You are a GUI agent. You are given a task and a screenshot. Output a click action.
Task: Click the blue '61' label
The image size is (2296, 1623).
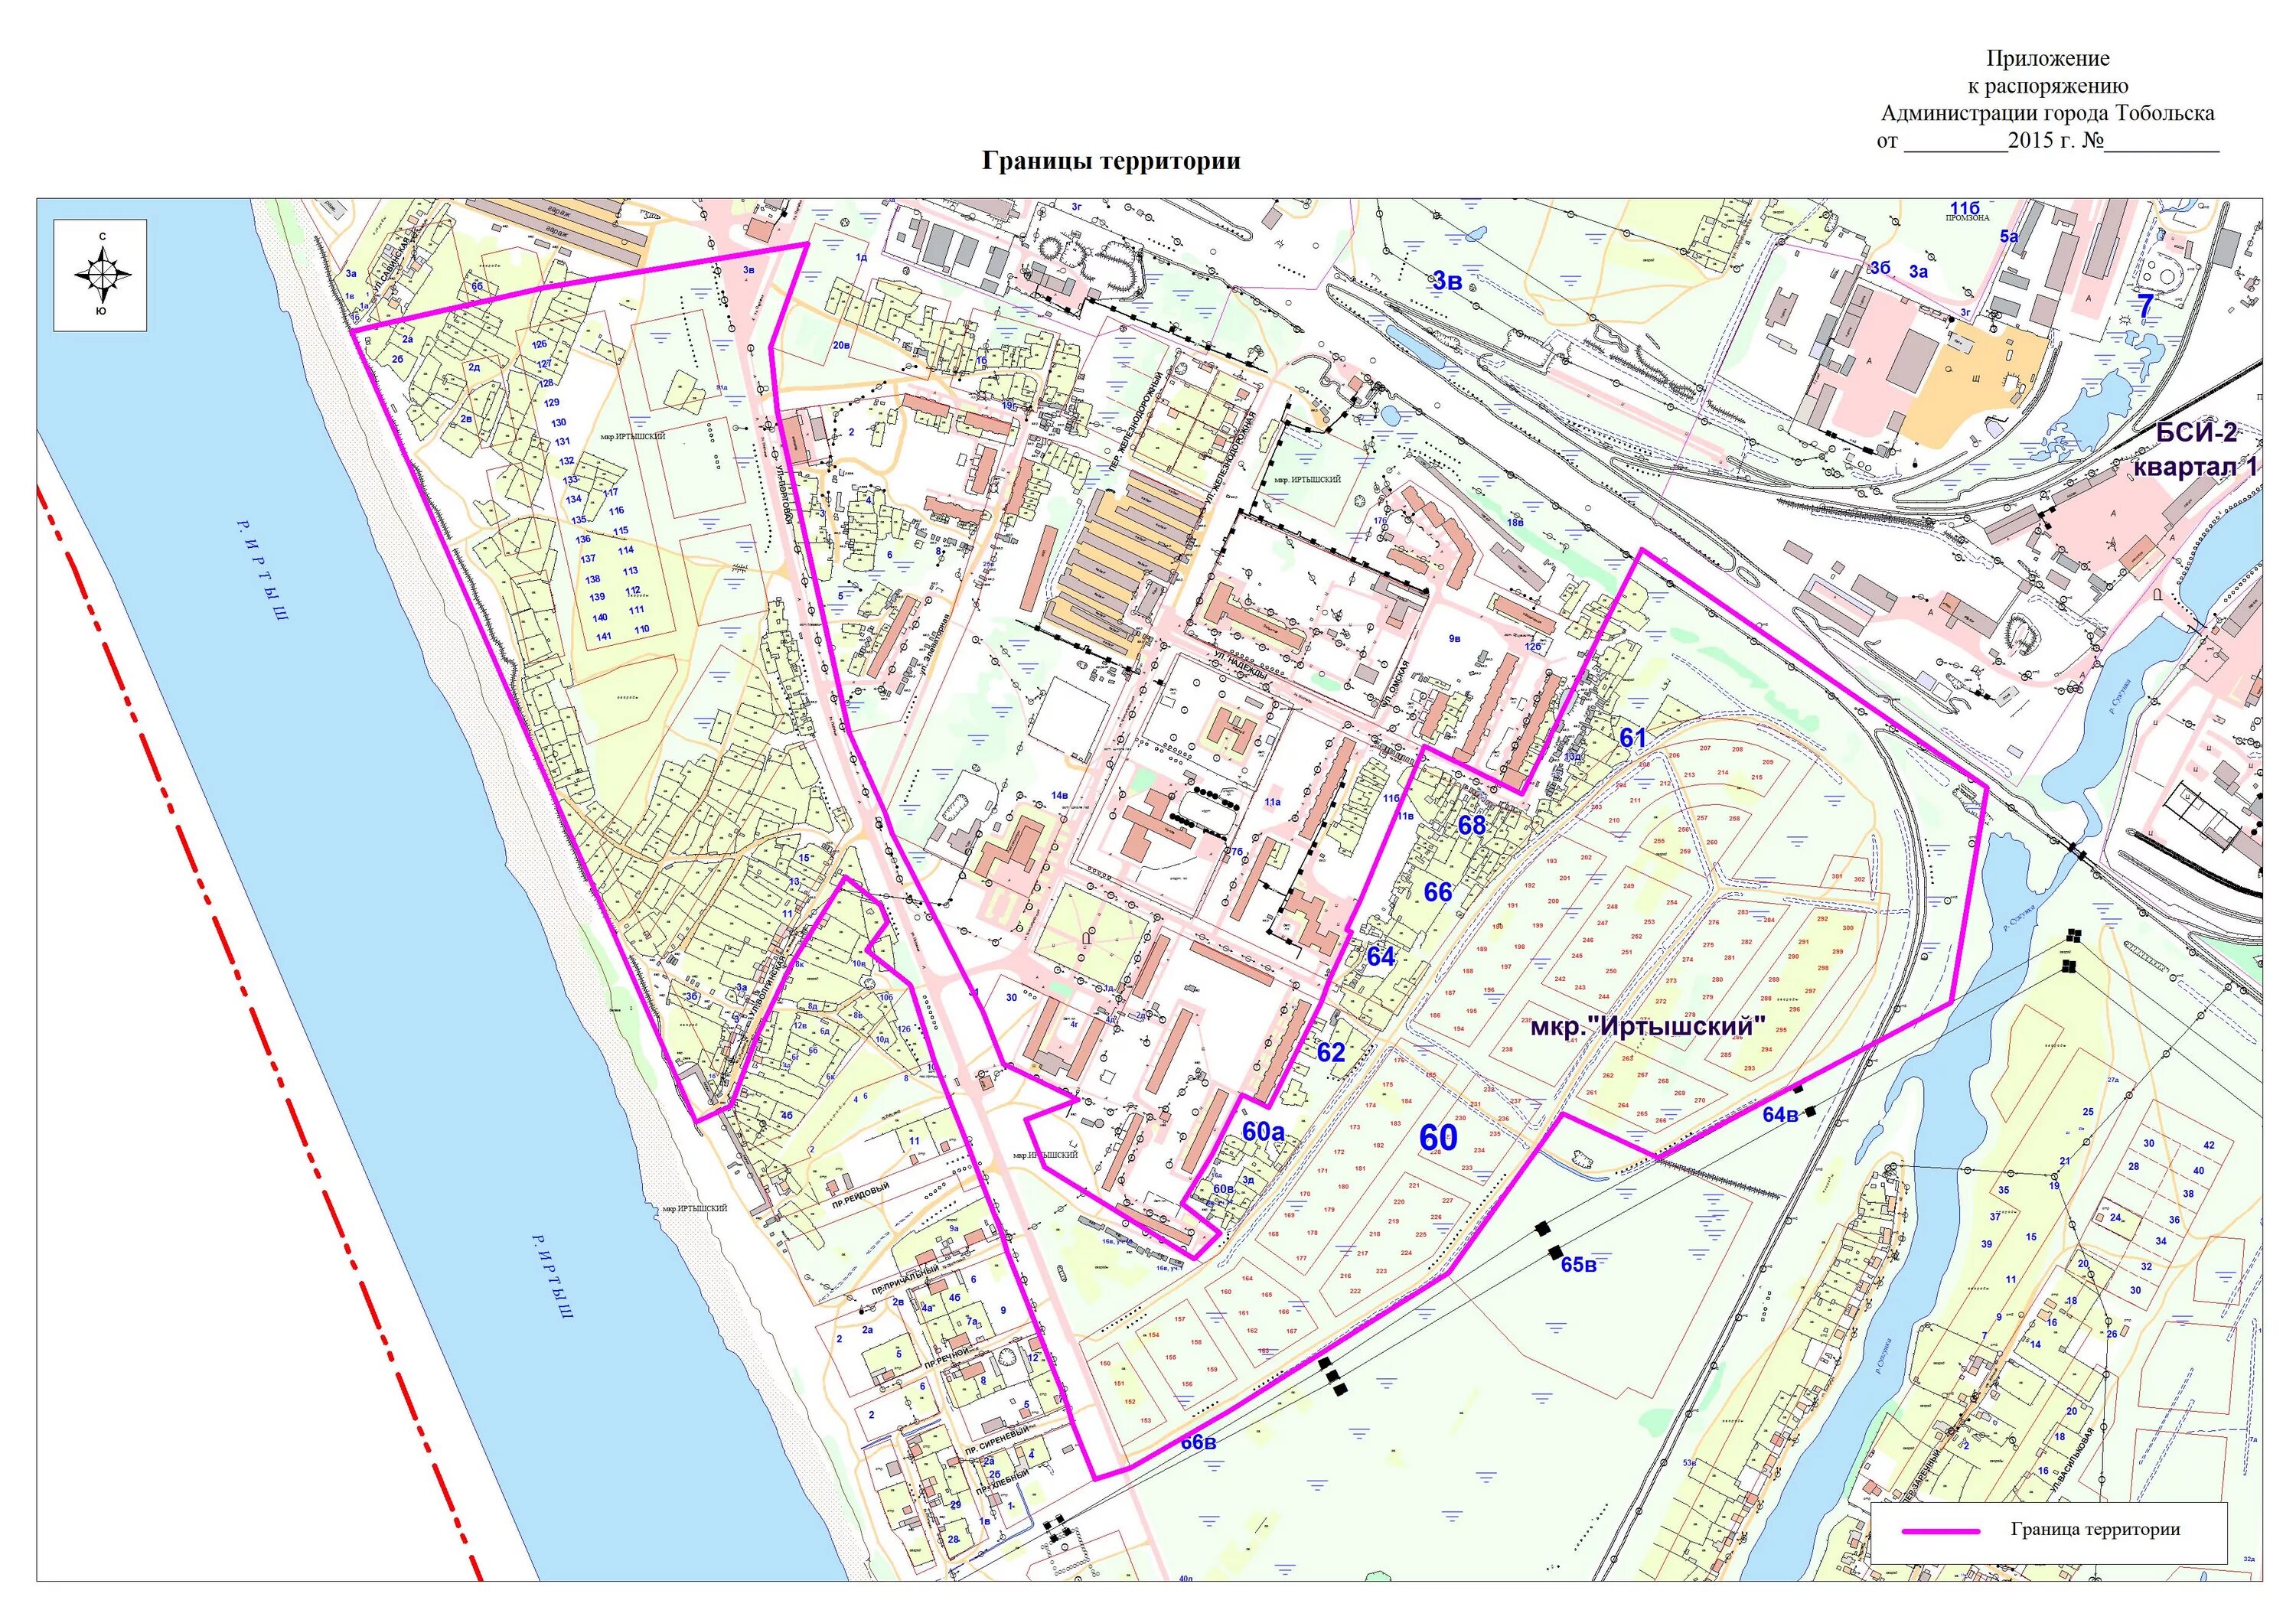coord(1632,738)
